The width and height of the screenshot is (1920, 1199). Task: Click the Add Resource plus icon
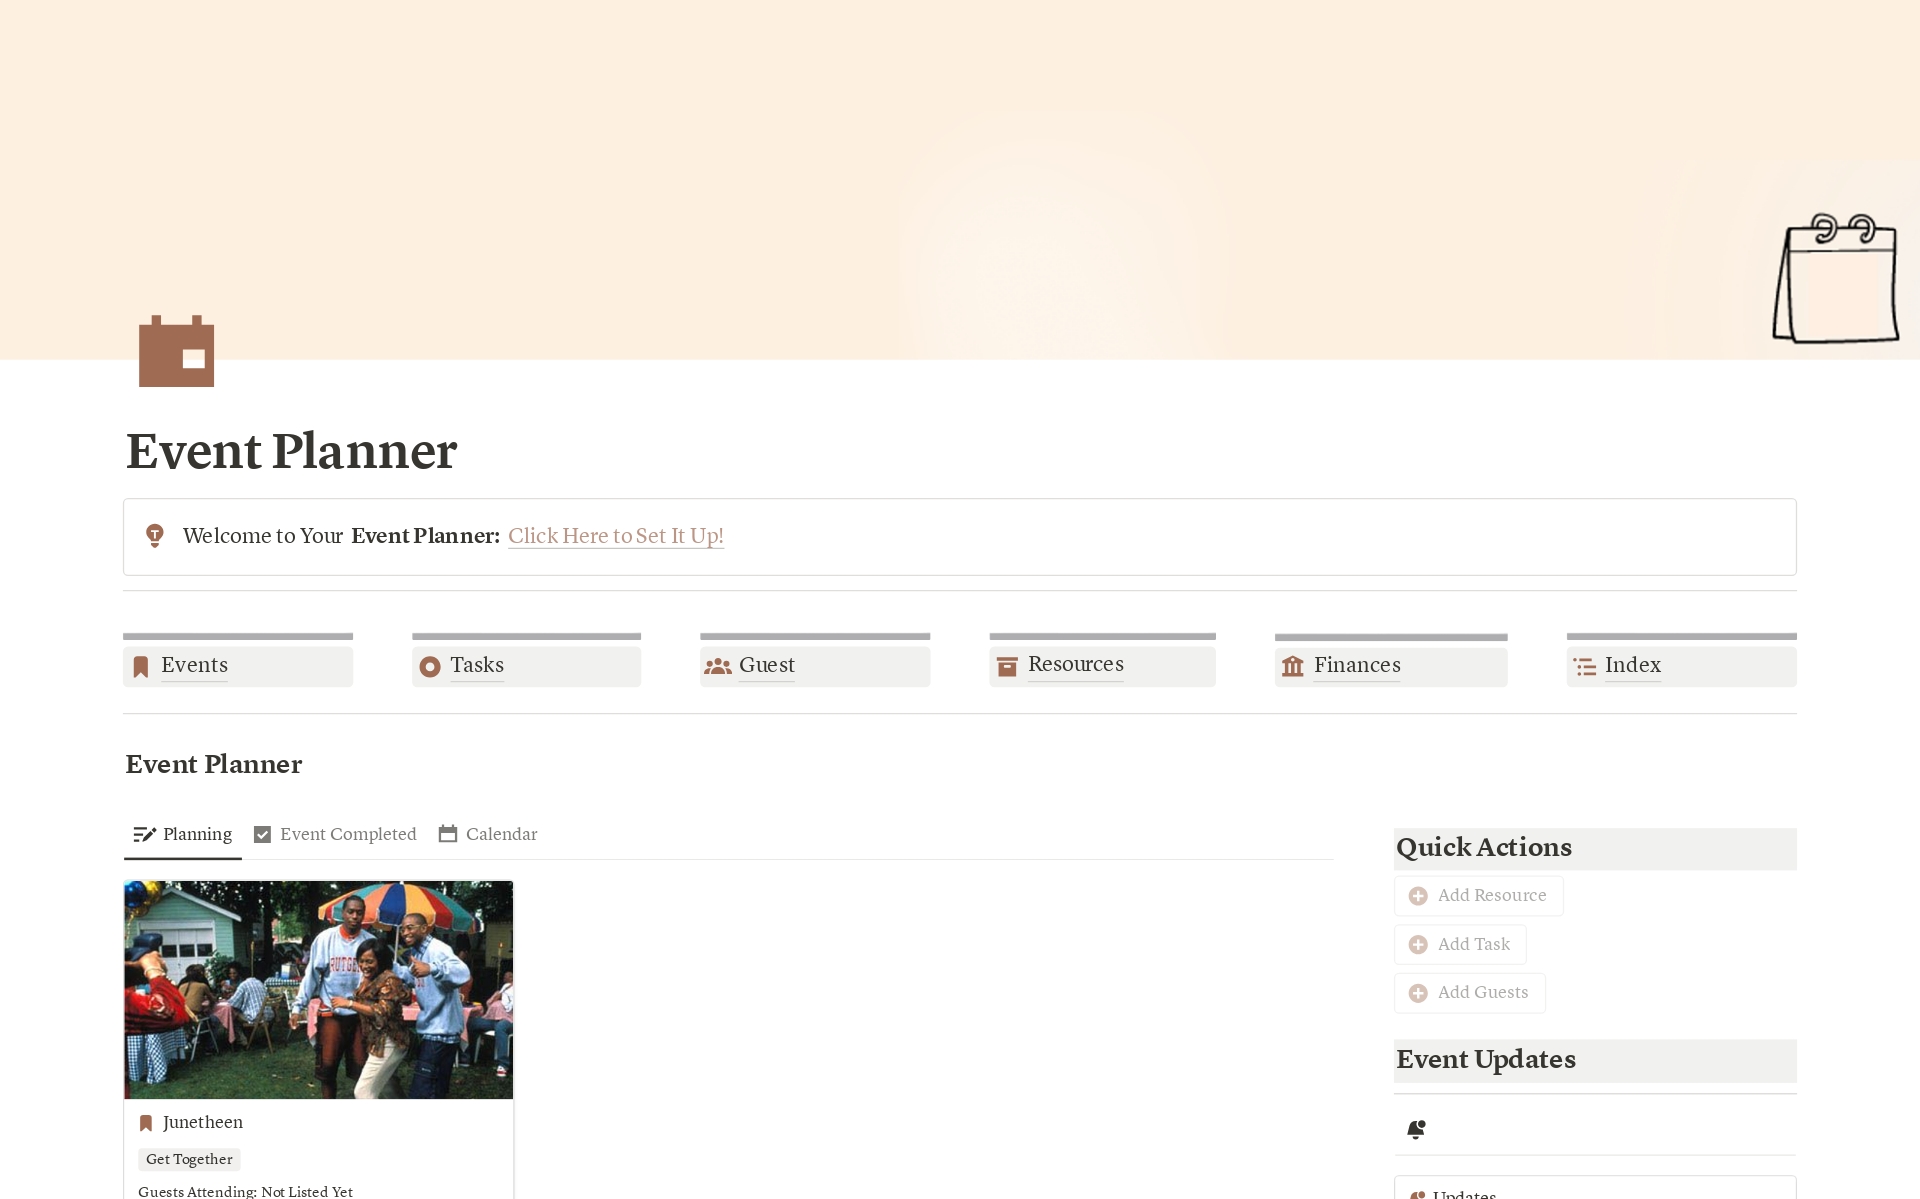[x=1419, y=895]
